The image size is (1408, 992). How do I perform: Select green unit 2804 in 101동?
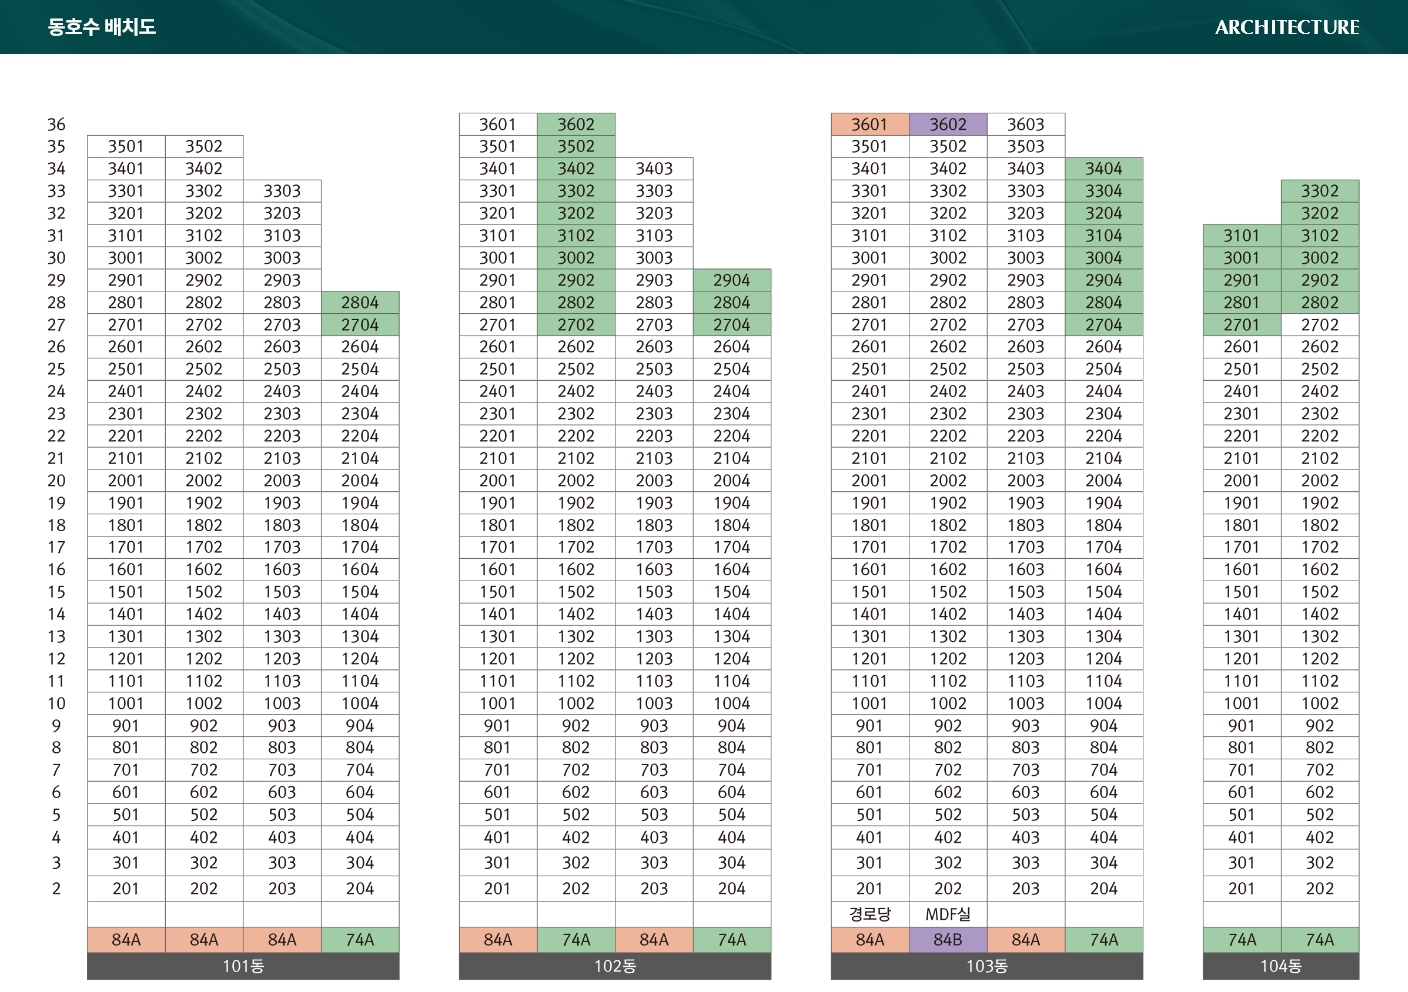point(360,302)
